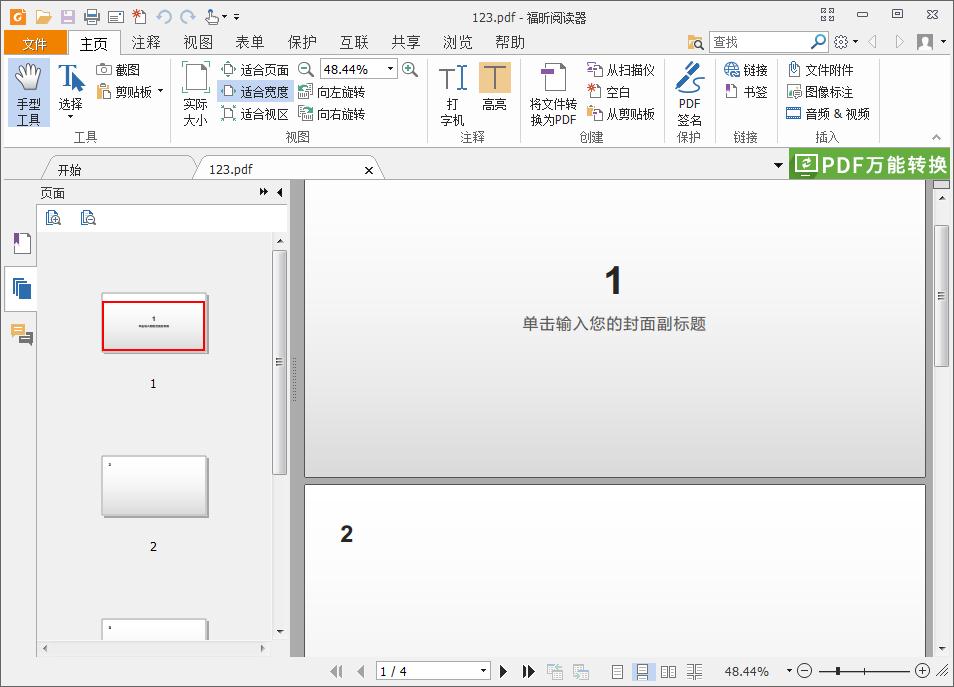Select page 2 thumbnail in the panel
The width and height of the screenshot is (954, 687).
click(x=153, y=487)
